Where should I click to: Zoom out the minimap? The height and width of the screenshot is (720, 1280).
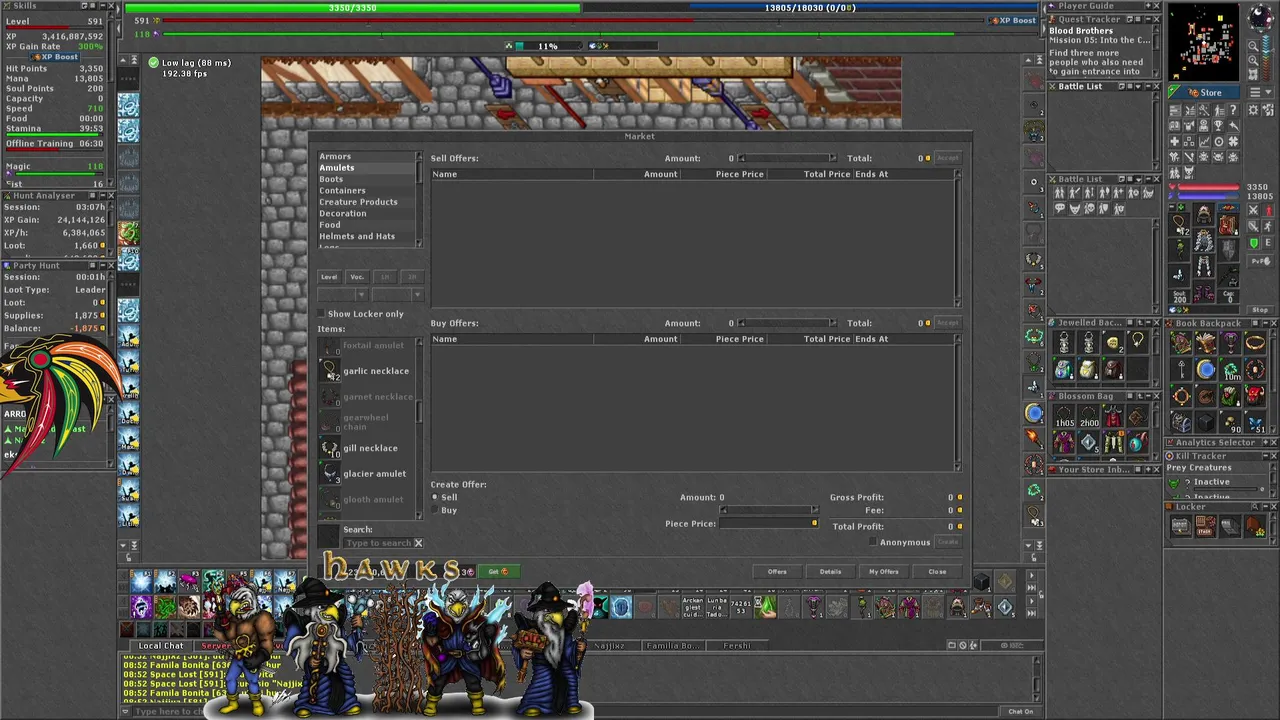coord(1253,46)
